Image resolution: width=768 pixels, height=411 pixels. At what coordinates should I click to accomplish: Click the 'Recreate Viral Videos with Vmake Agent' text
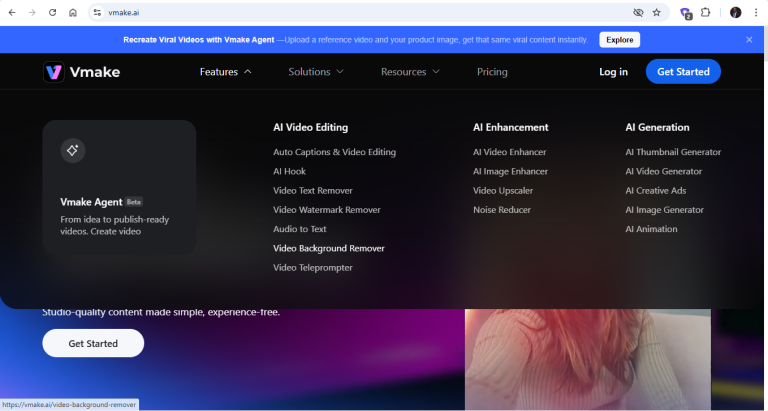tap(199, 40)
